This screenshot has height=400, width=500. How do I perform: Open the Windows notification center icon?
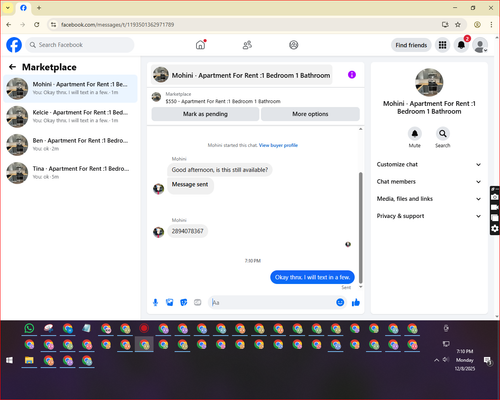tap(488, 360)
